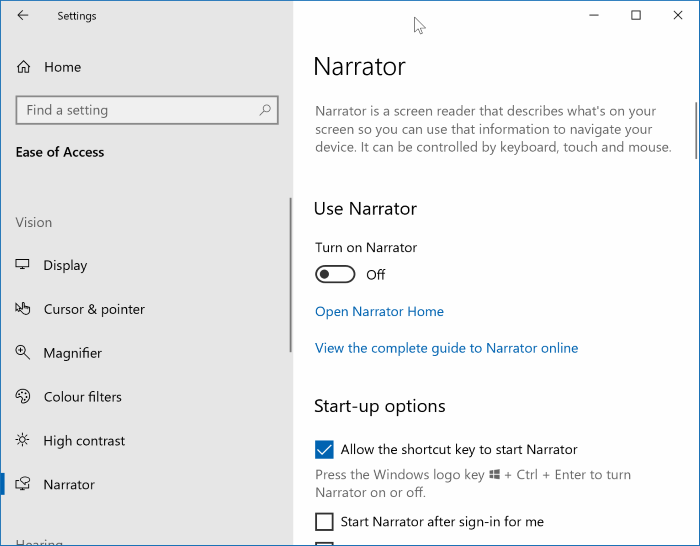
Task: Uncheck Allow the shortcut key to start Narrator
Action: coord(324,450)
